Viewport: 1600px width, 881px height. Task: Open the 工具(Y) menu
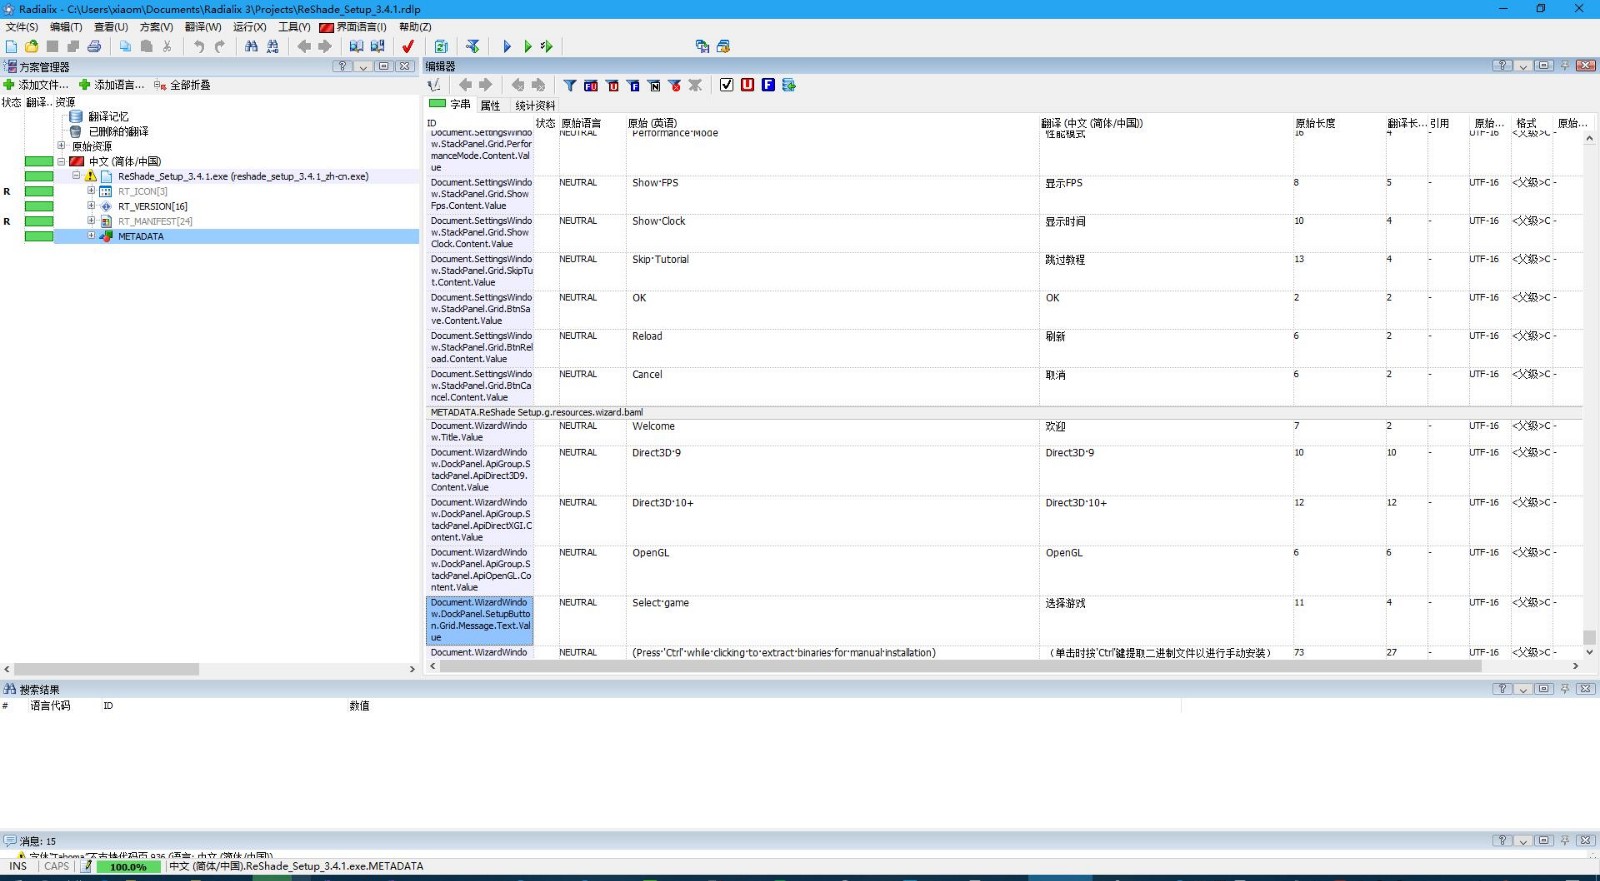tap(294, 27)
